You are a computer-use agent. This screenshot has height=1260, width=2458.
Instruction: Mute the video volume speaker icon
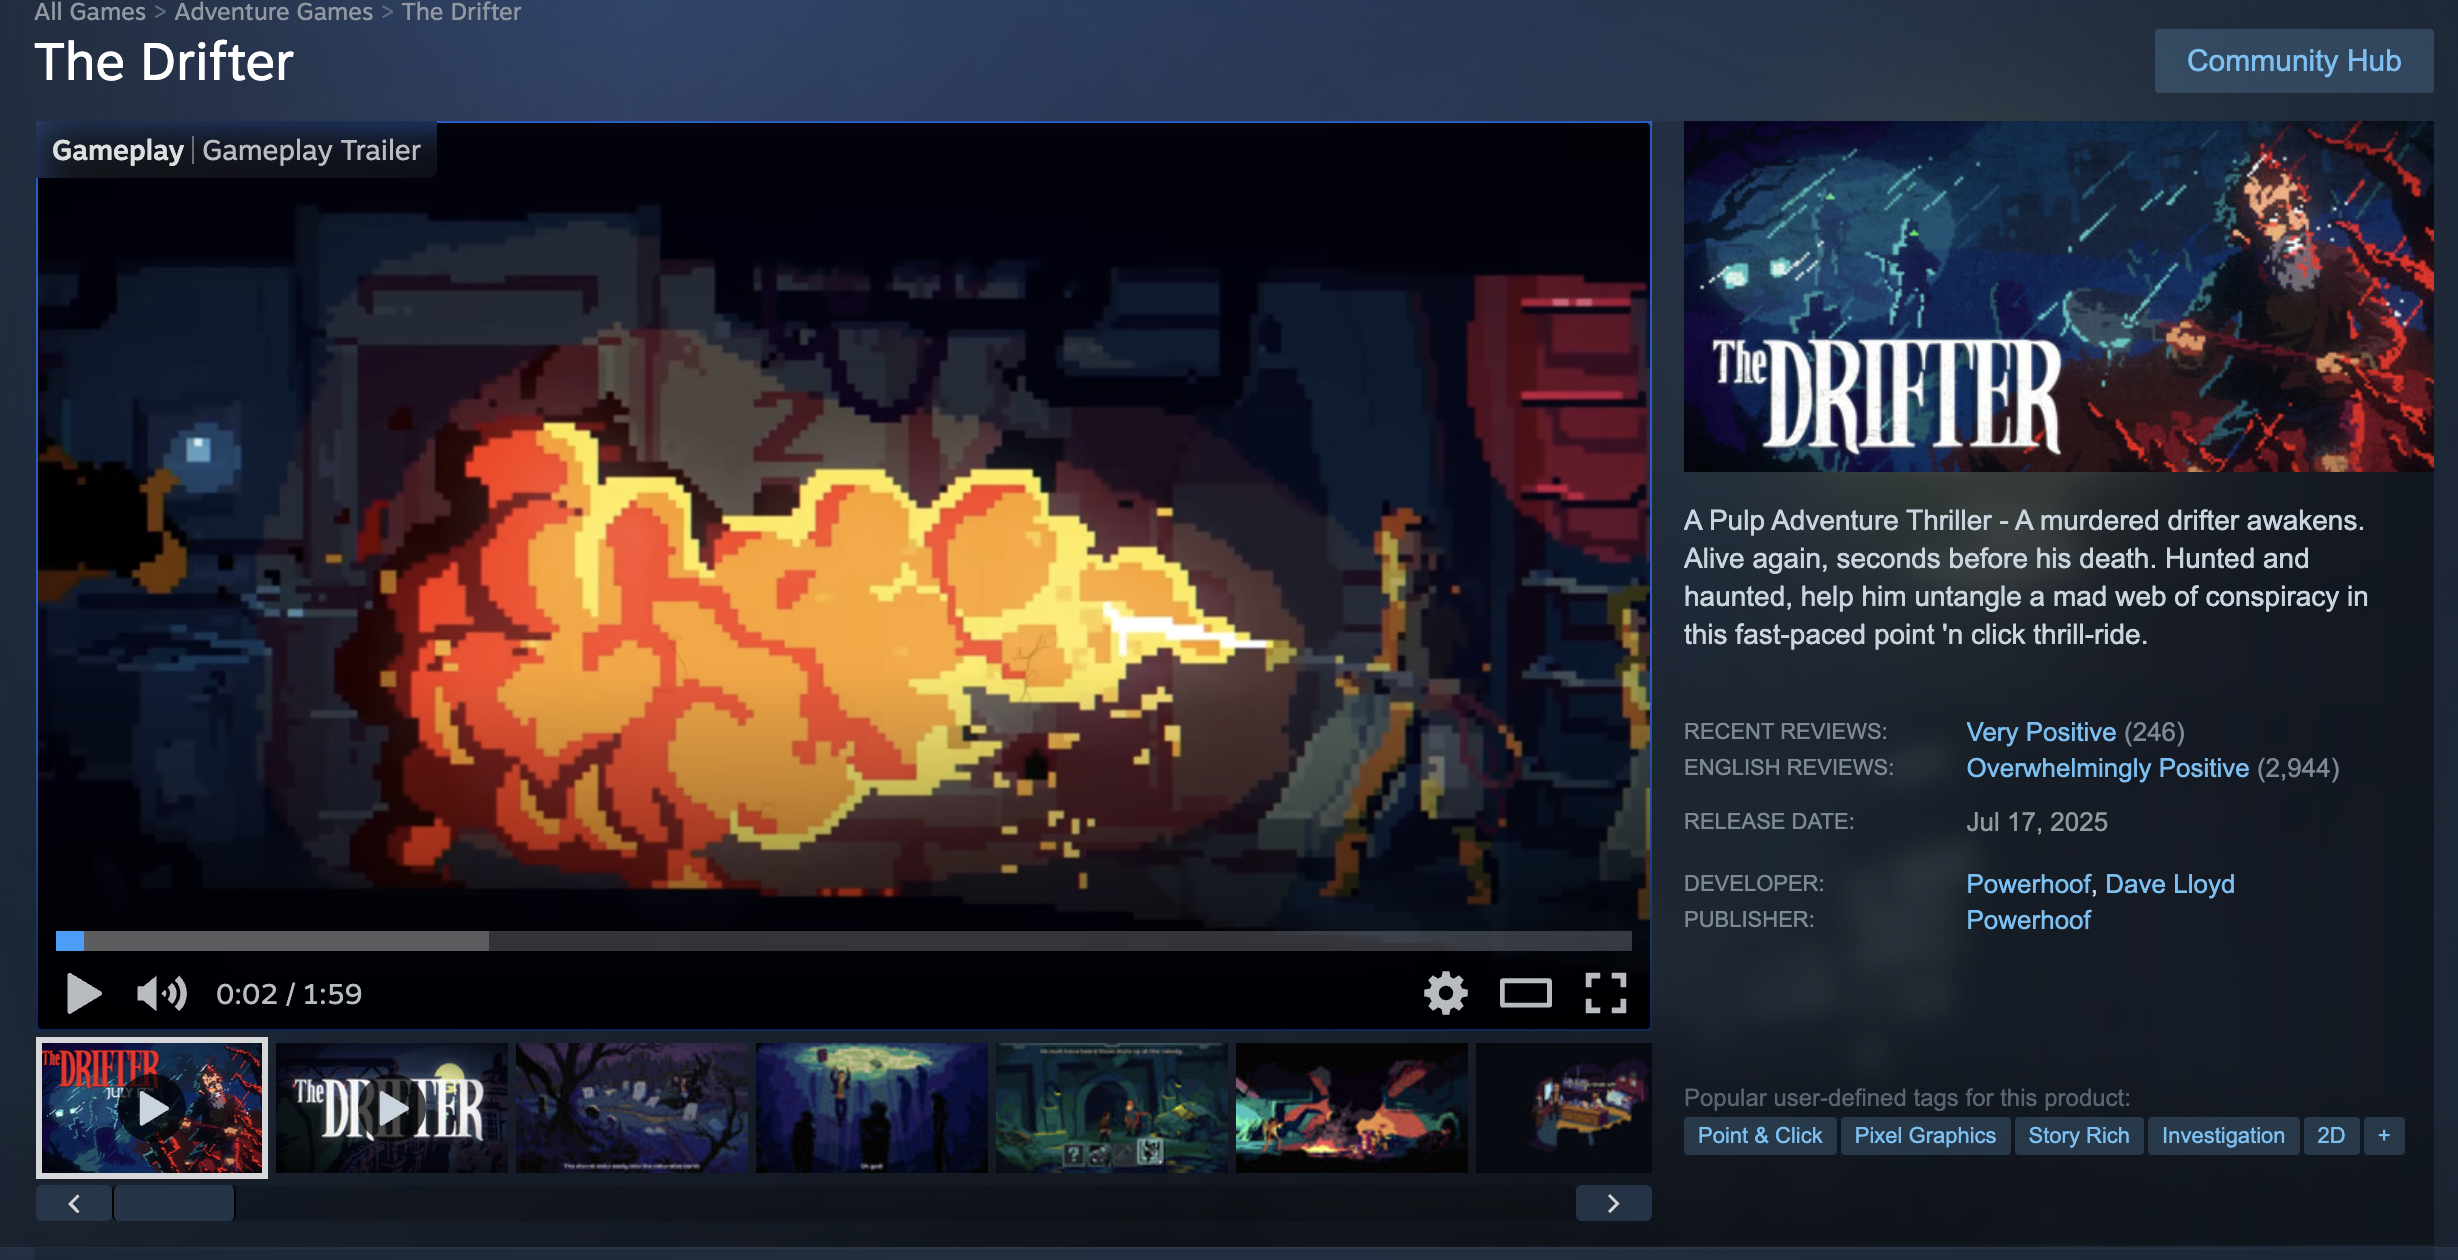pyautogui.click(x=161, y=993)
